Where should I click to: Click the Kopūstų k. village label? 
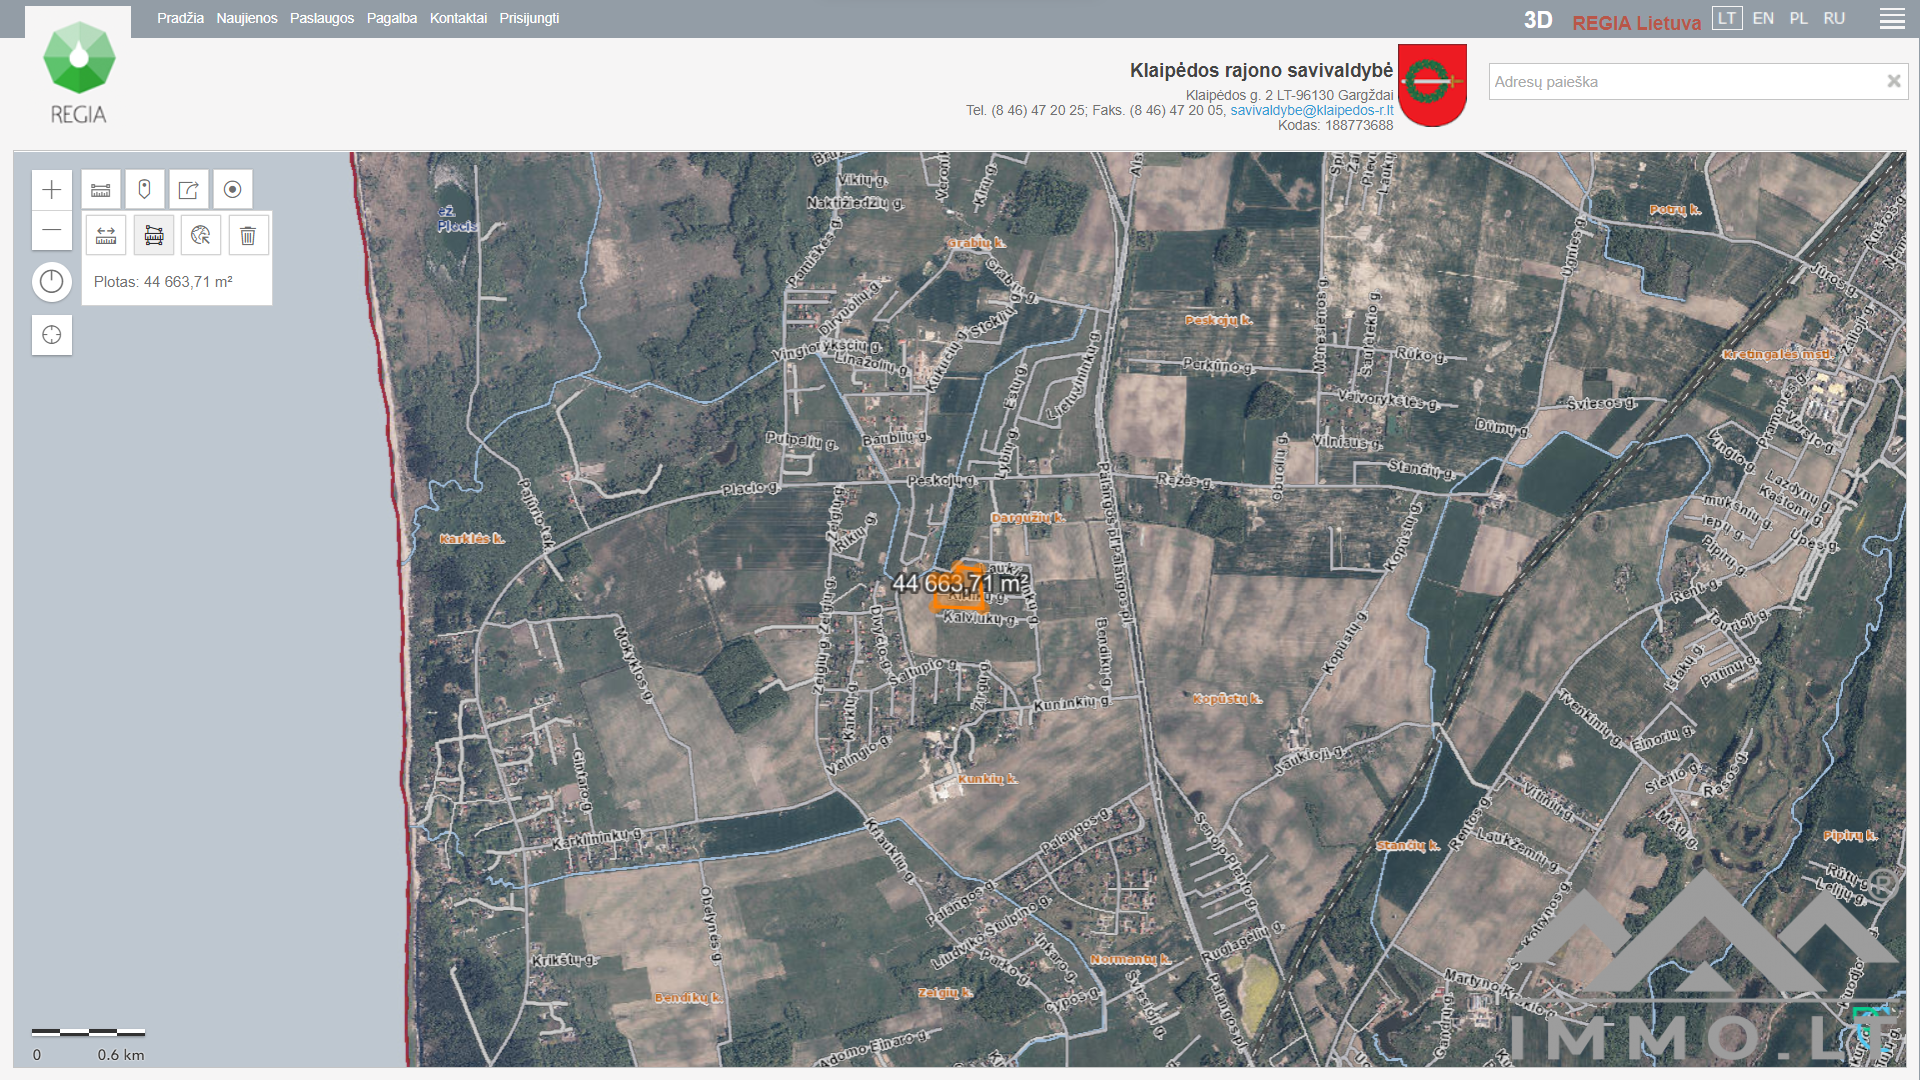point(1227,699)
